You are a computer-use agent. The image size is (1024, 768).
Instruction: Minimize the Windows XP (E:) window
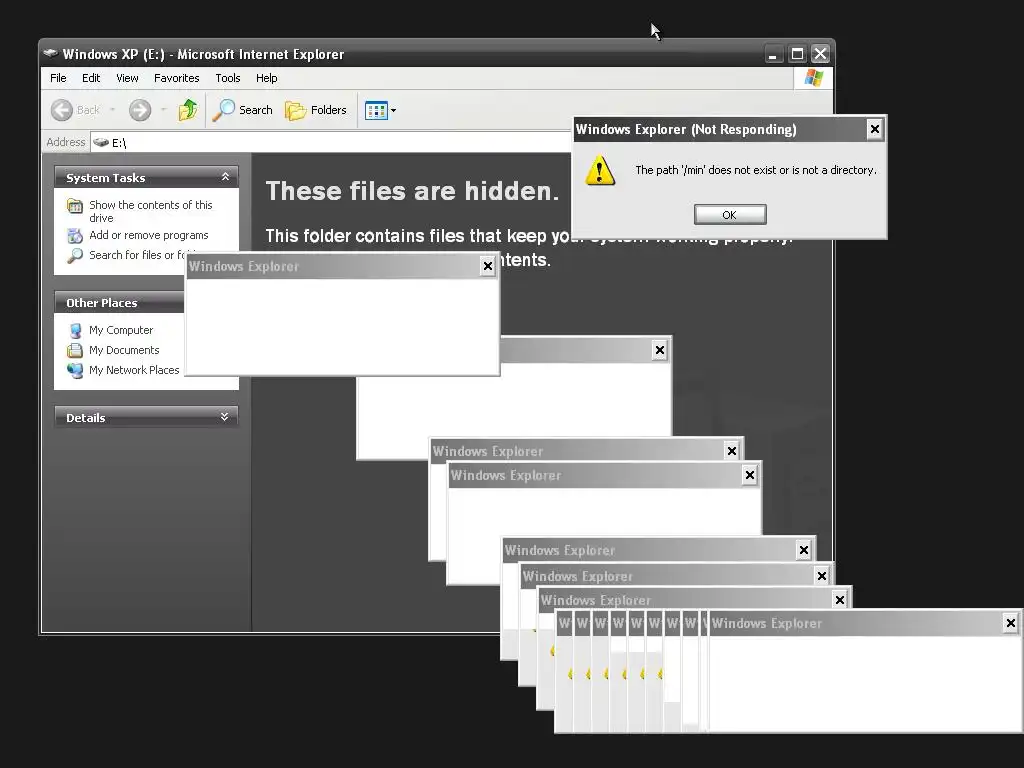[773, 54]
